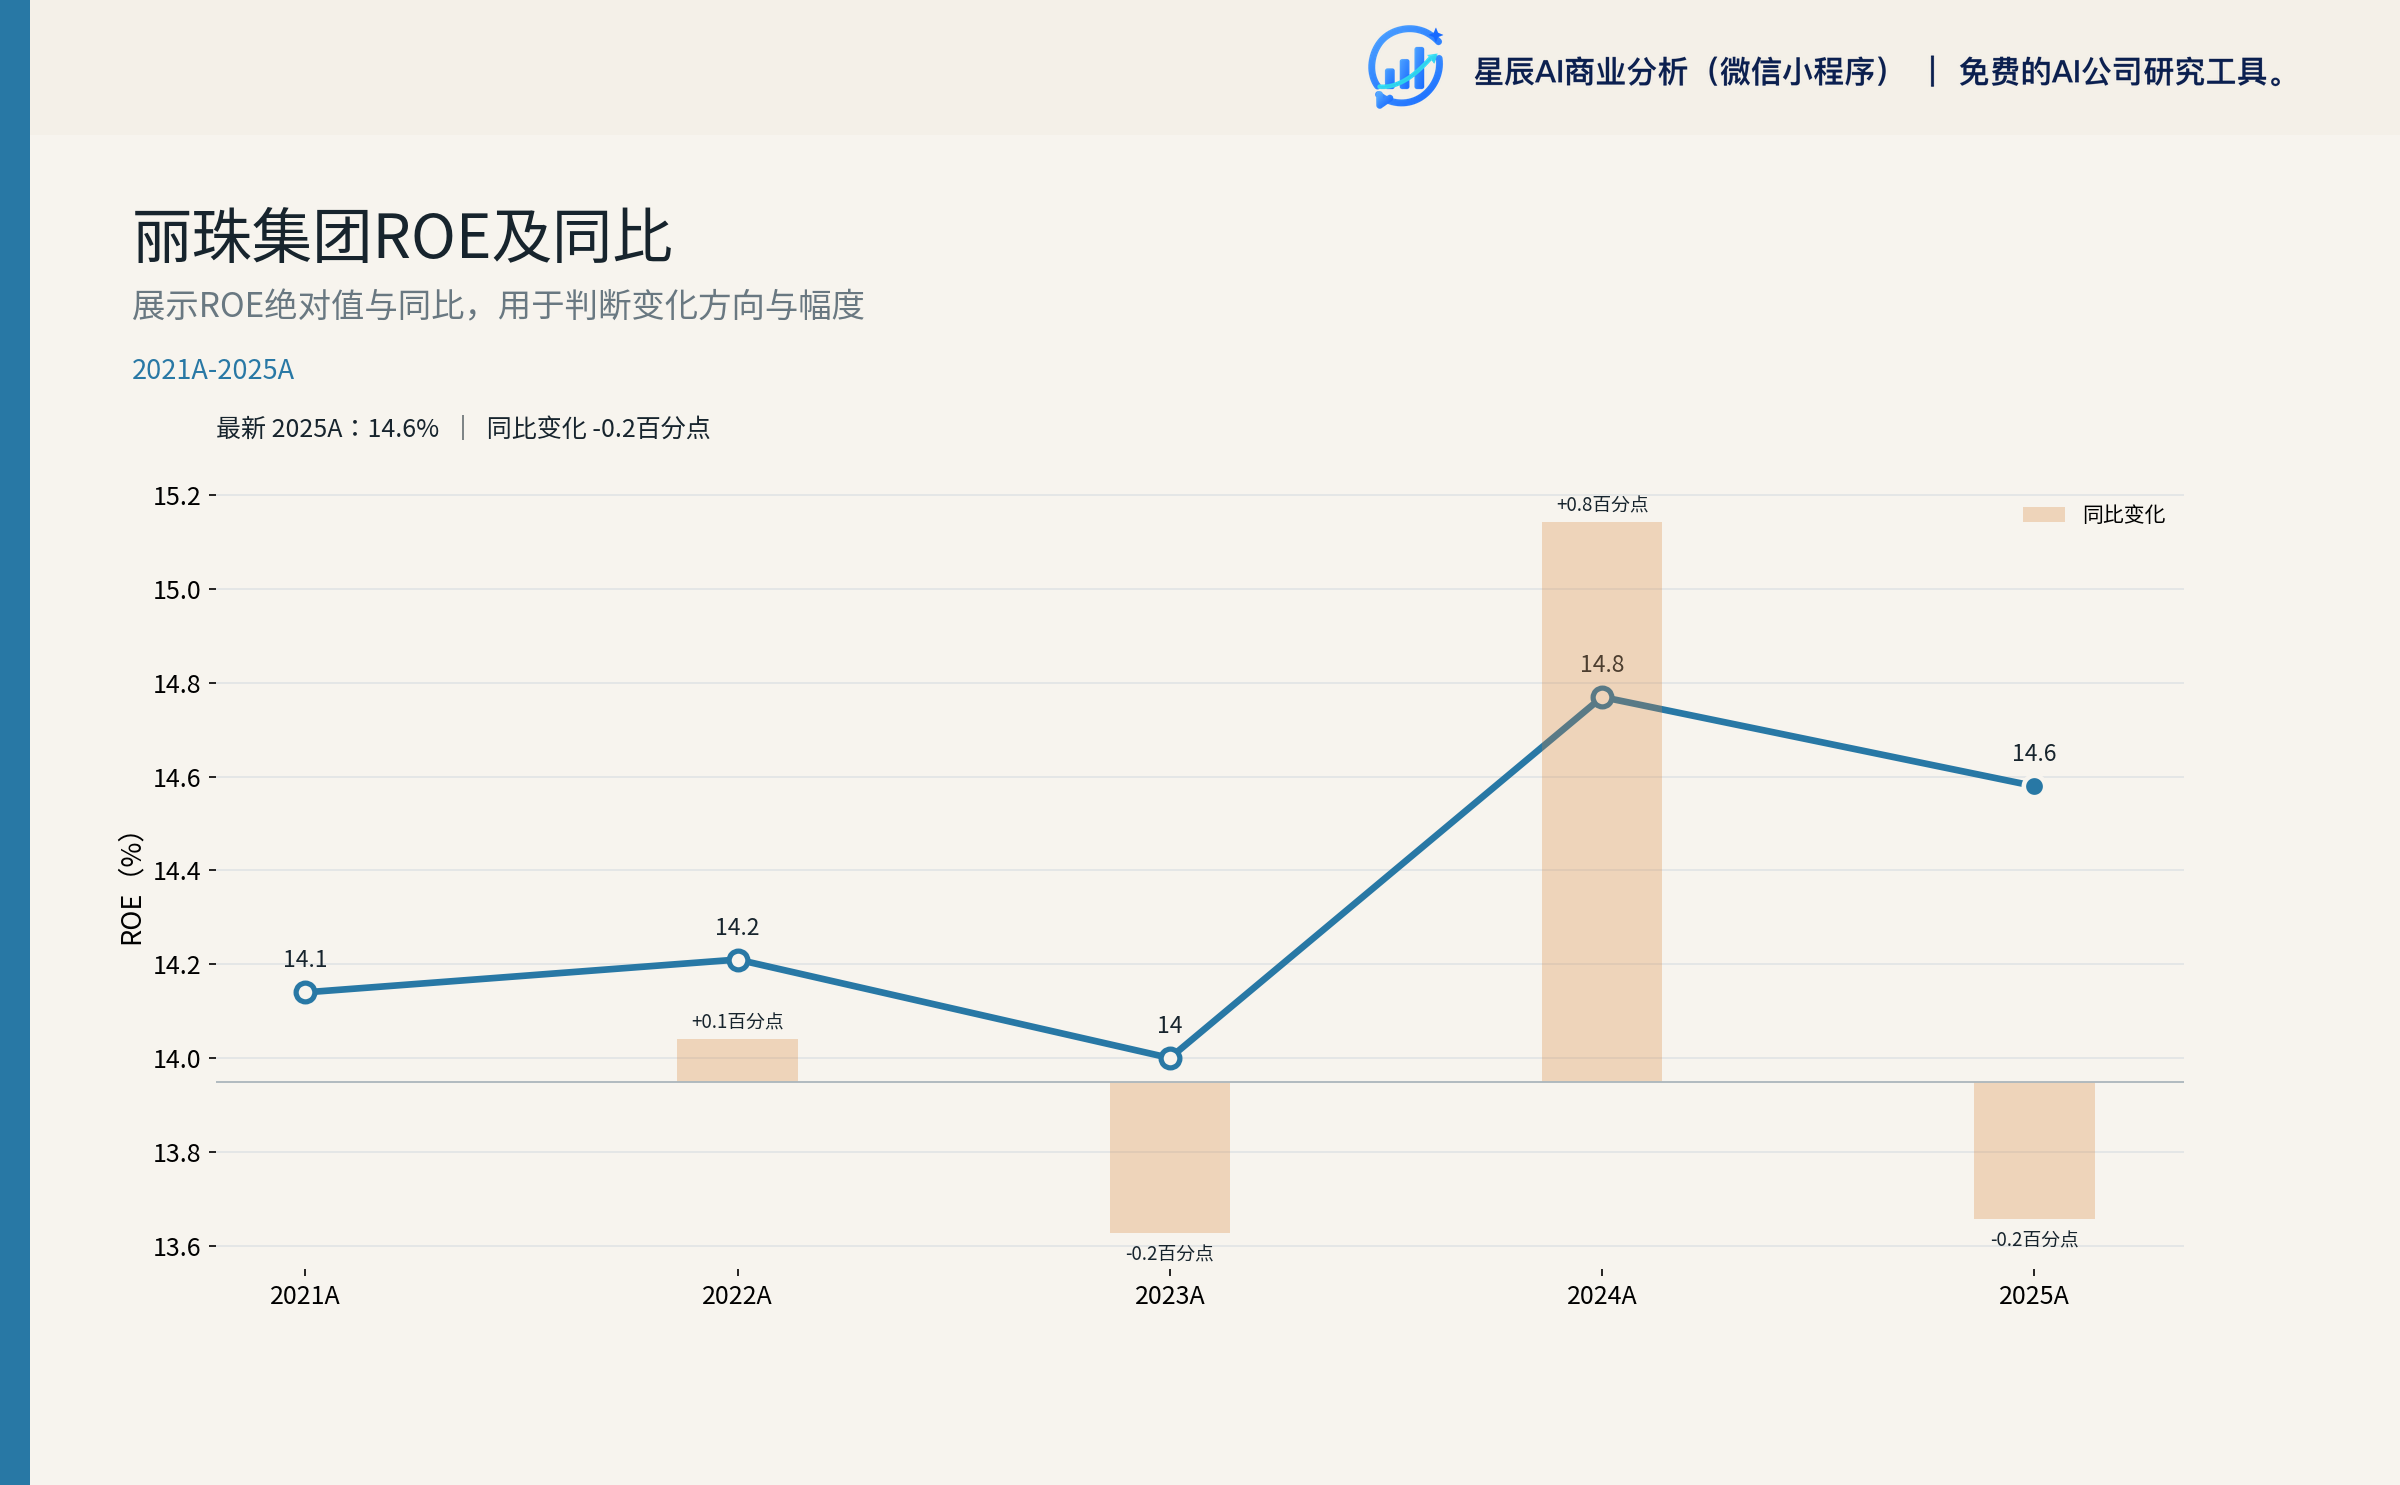Click the -0.2百分点 label under 2023A bar

[1169, 1253]
